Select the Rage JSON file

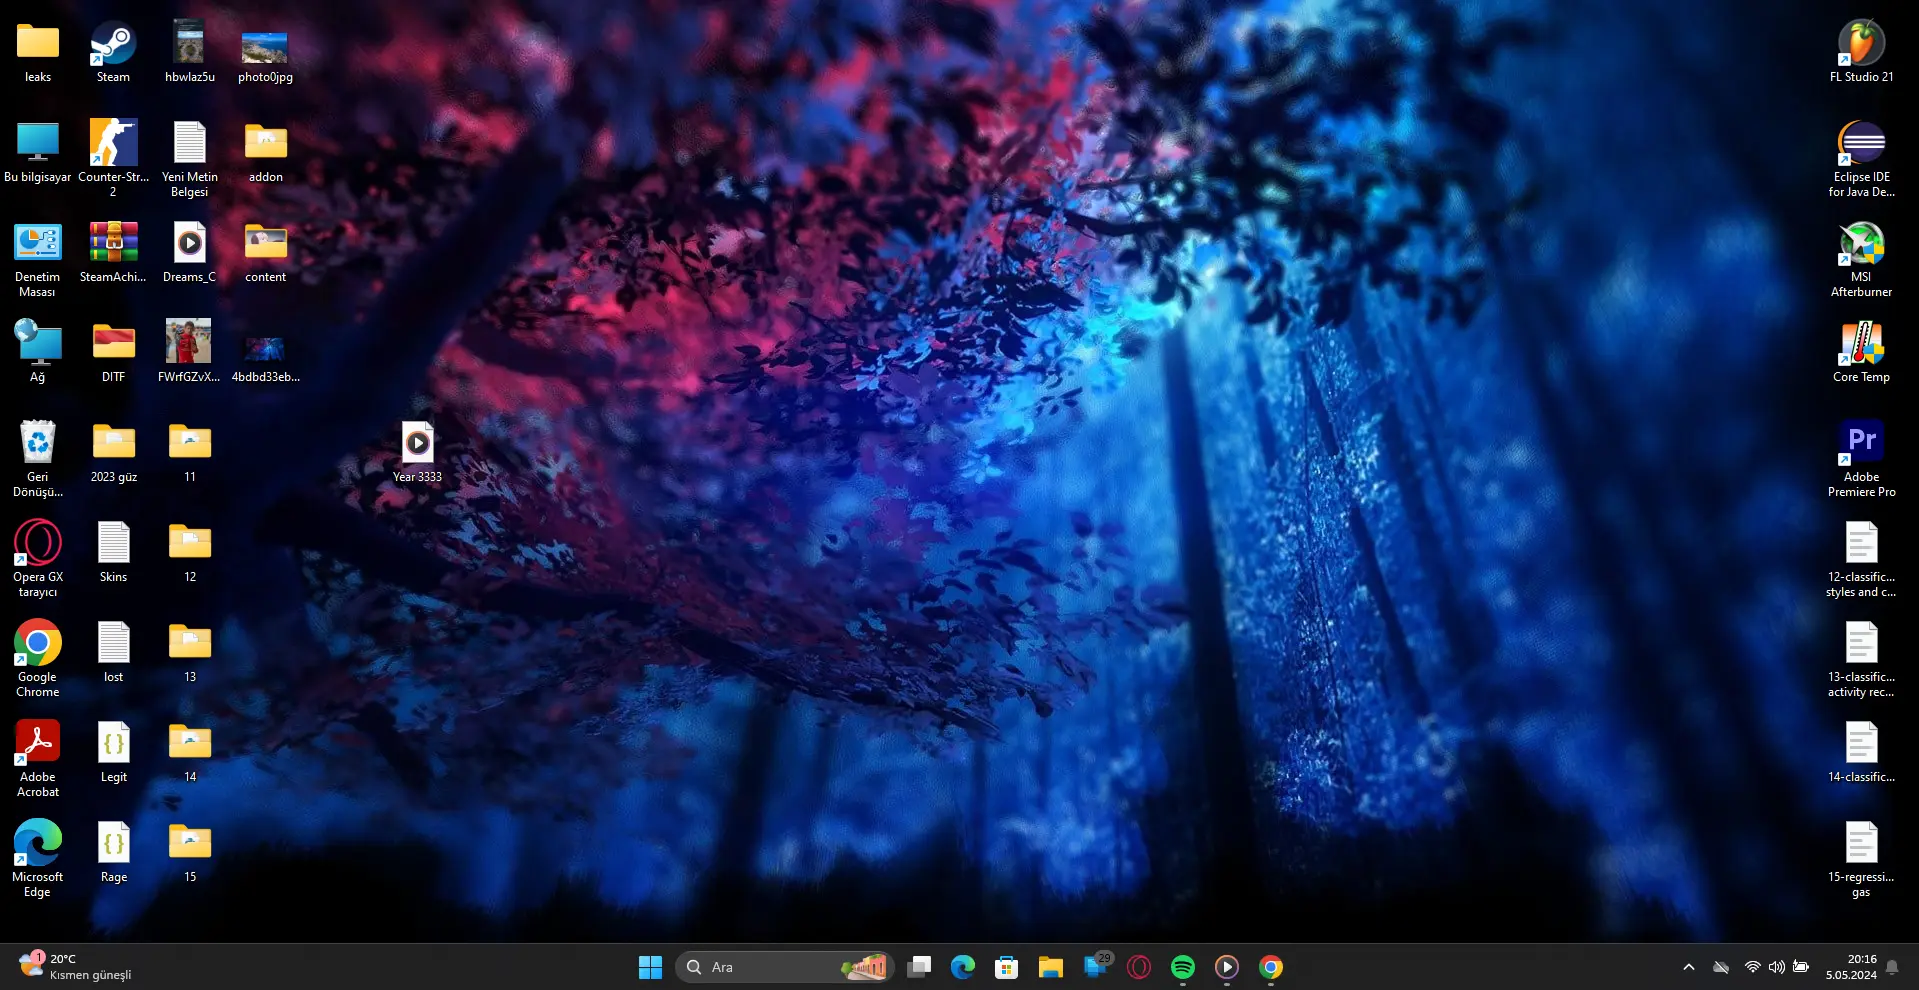click(113, 853)
